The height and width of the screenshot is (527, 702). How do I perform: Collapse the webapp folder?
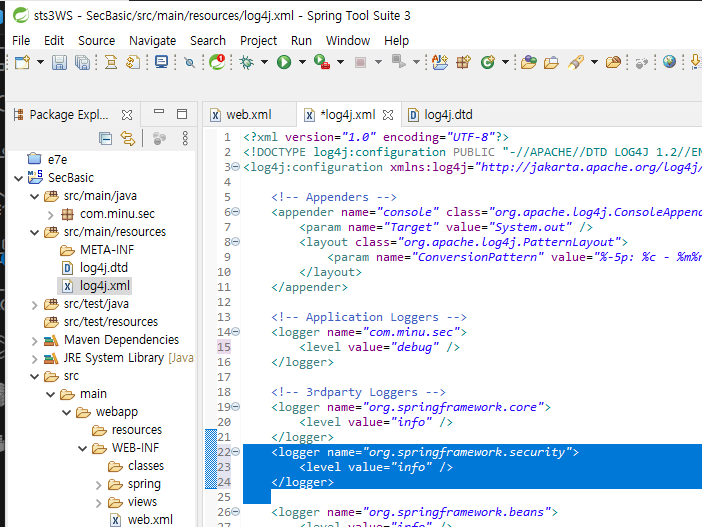[x=66, y=412]
